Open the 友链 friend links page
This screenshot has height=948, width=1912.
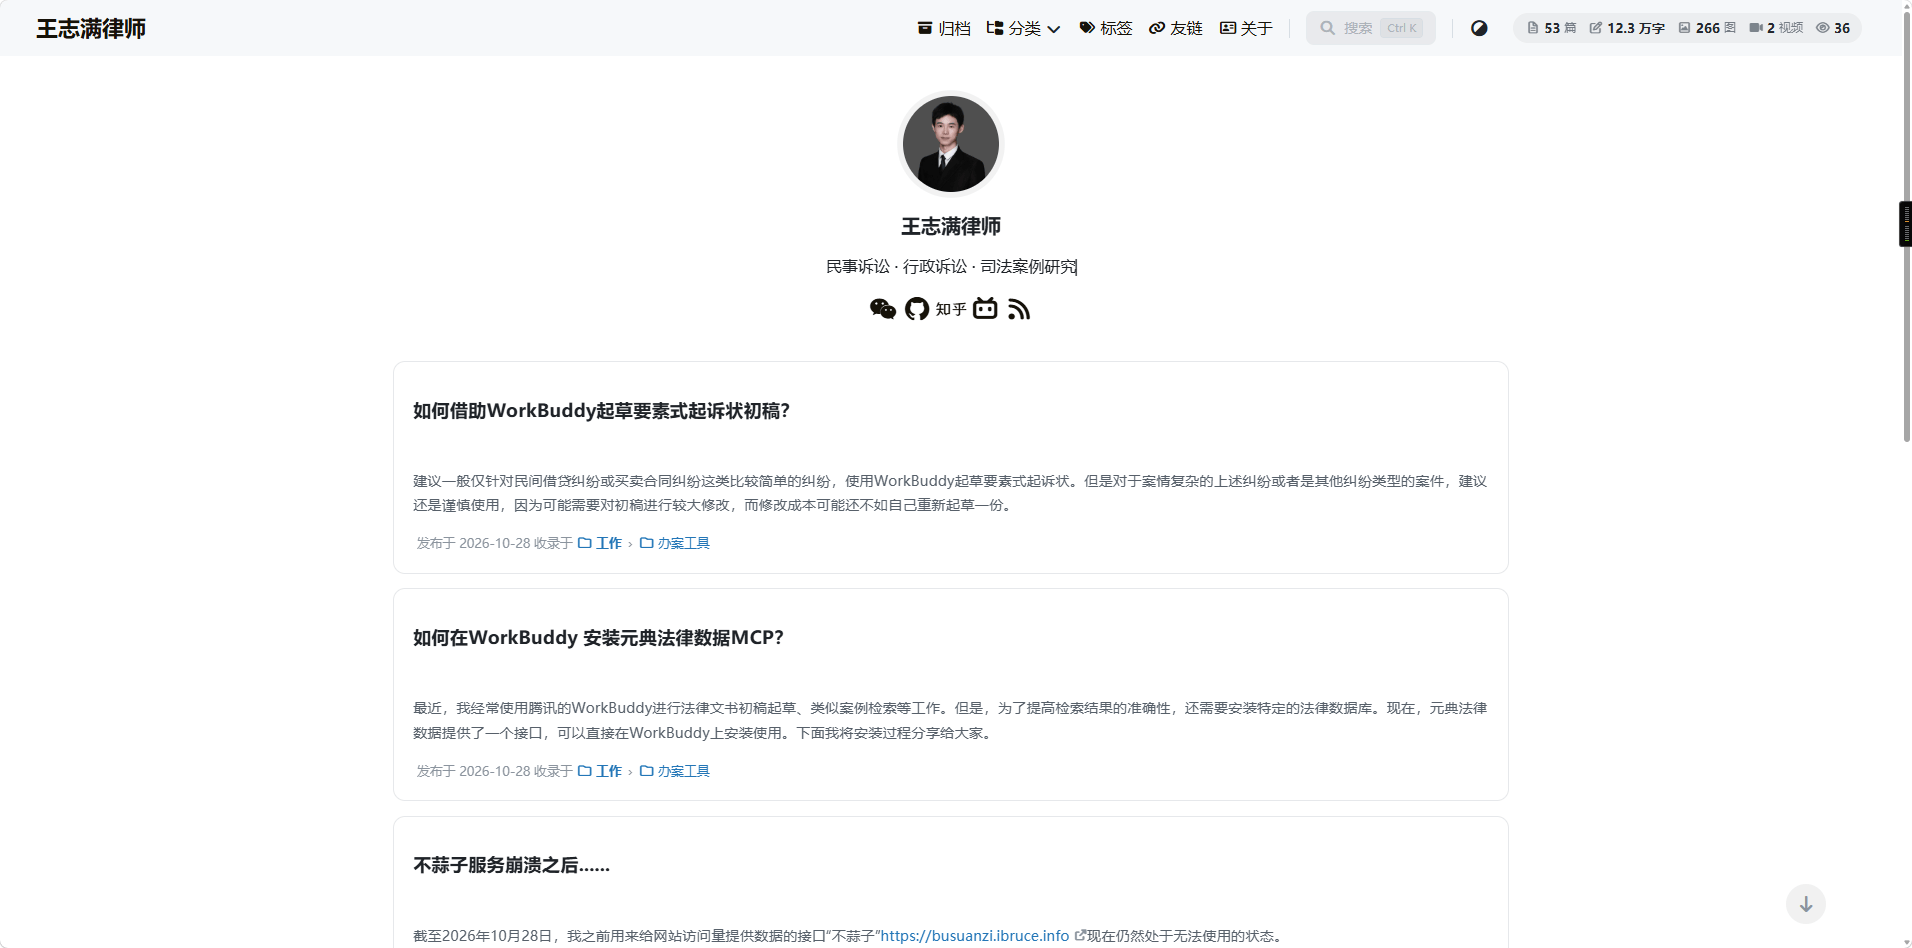coord(1176,28)
